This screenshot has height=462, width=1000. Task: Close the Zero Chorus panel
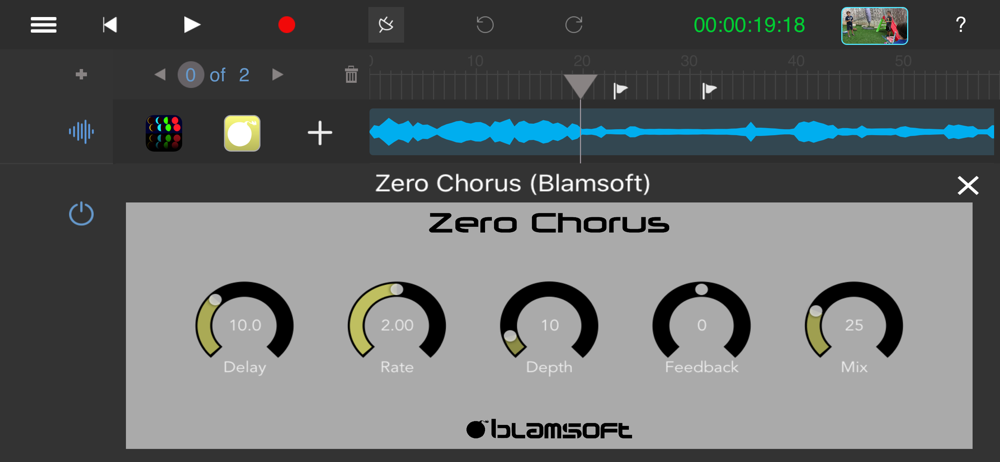(967, 185)
